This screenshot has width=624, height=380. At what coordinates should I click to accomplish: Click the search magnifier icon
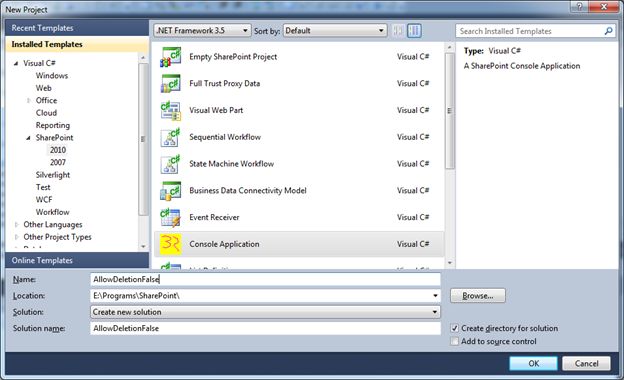tap(608, 31)
